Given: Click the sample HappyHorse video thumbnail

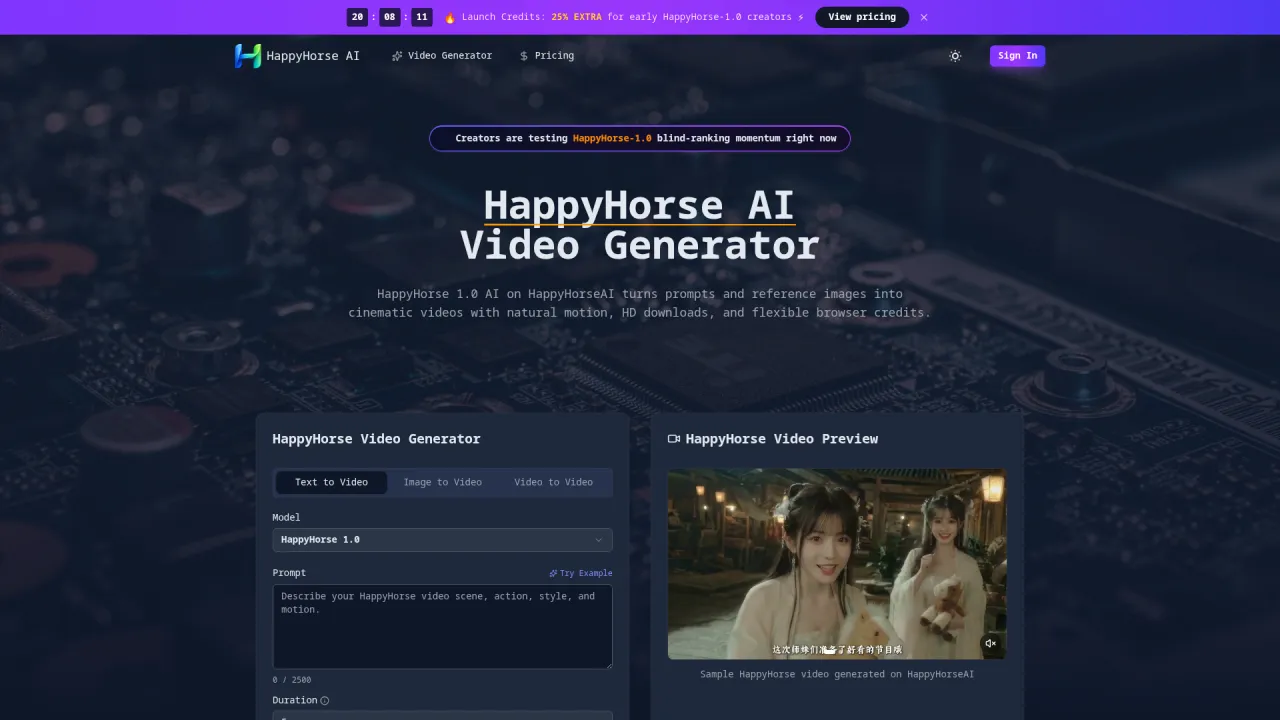Looking at the screenshot, I should click(x=837, y=564).
